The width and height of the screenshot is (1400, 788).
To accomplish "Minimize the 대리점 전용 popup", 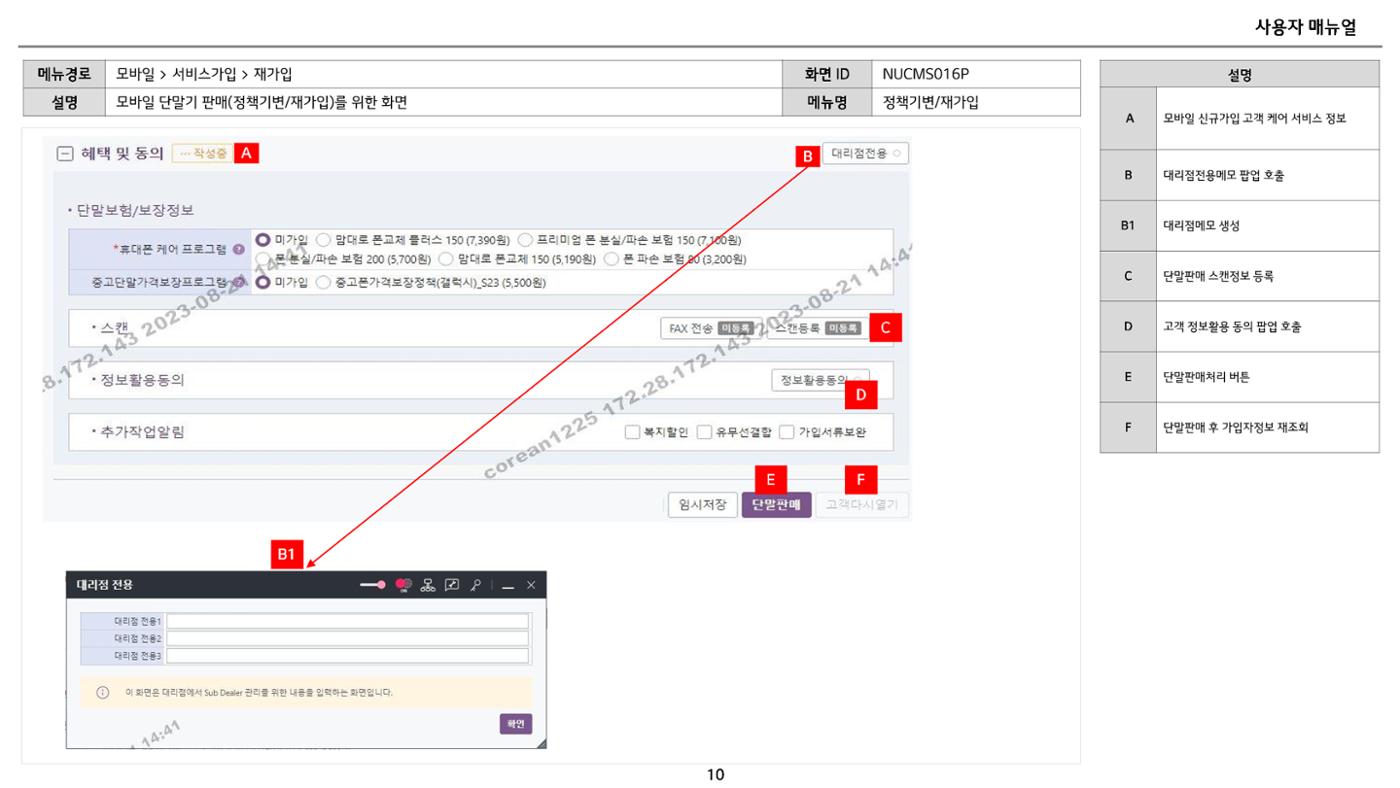I will point(508,586).
